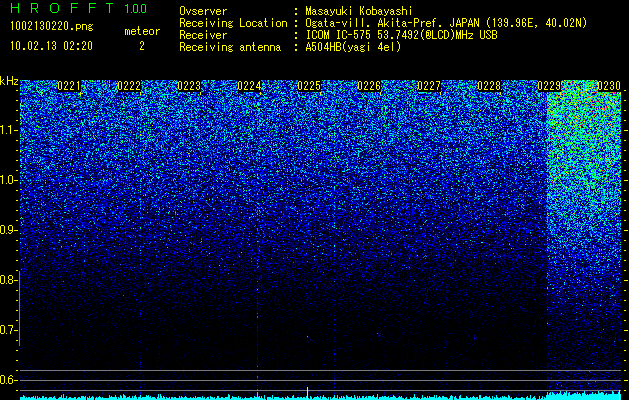Select the filename 1002130220.png
This screenshot has height=400, width=629.
(x=51, y=27)
